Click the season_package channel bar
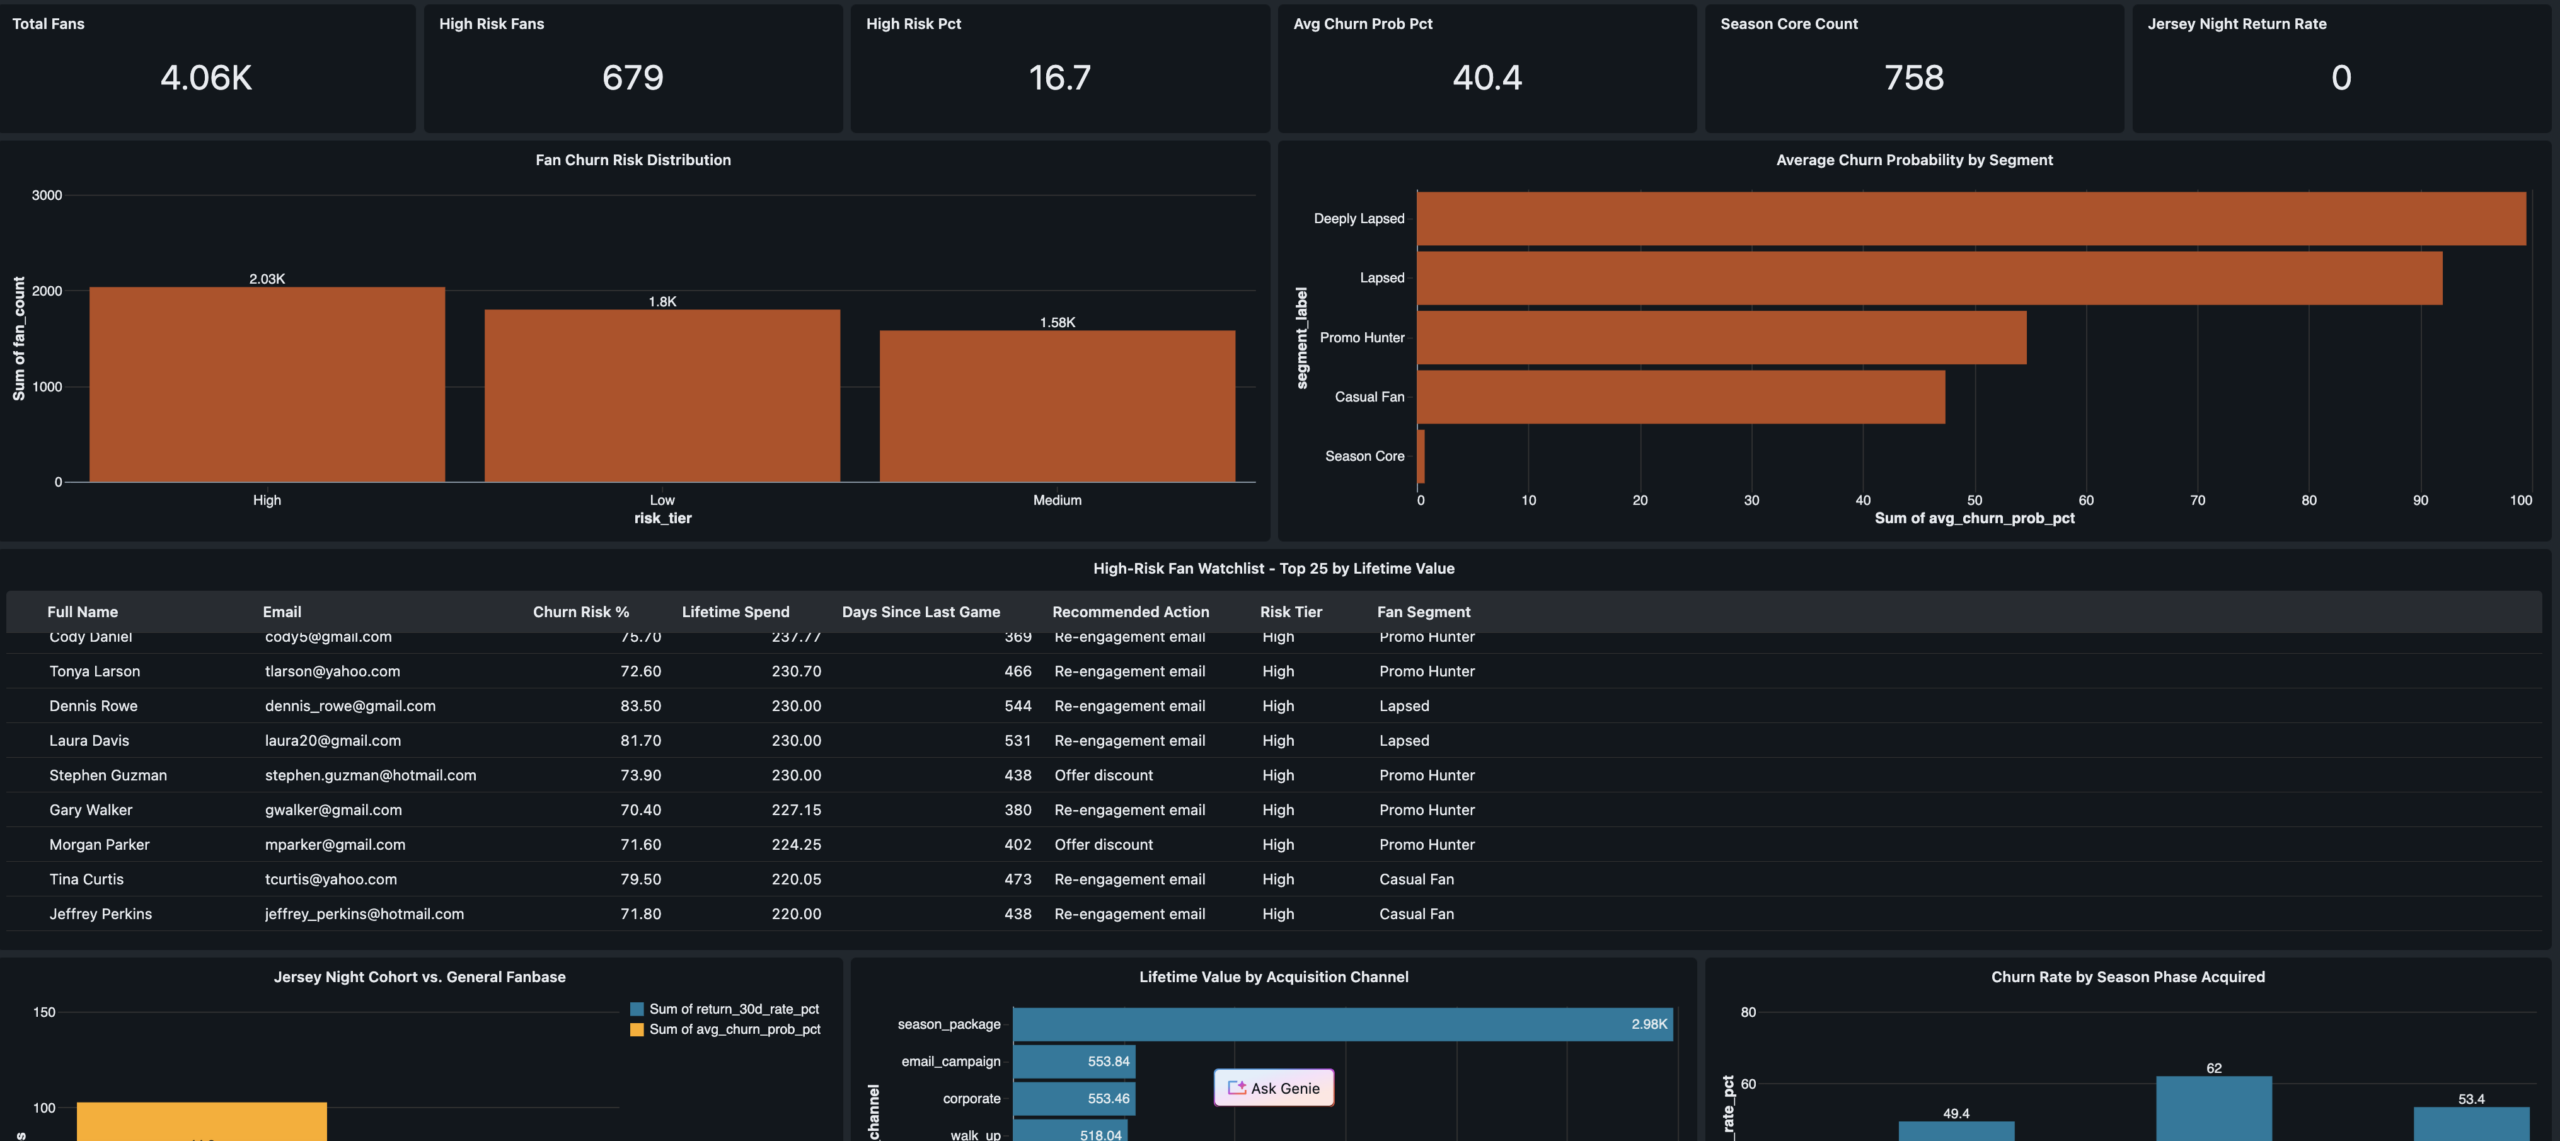The image size is (2560, 1141). pos(1343,1024)
